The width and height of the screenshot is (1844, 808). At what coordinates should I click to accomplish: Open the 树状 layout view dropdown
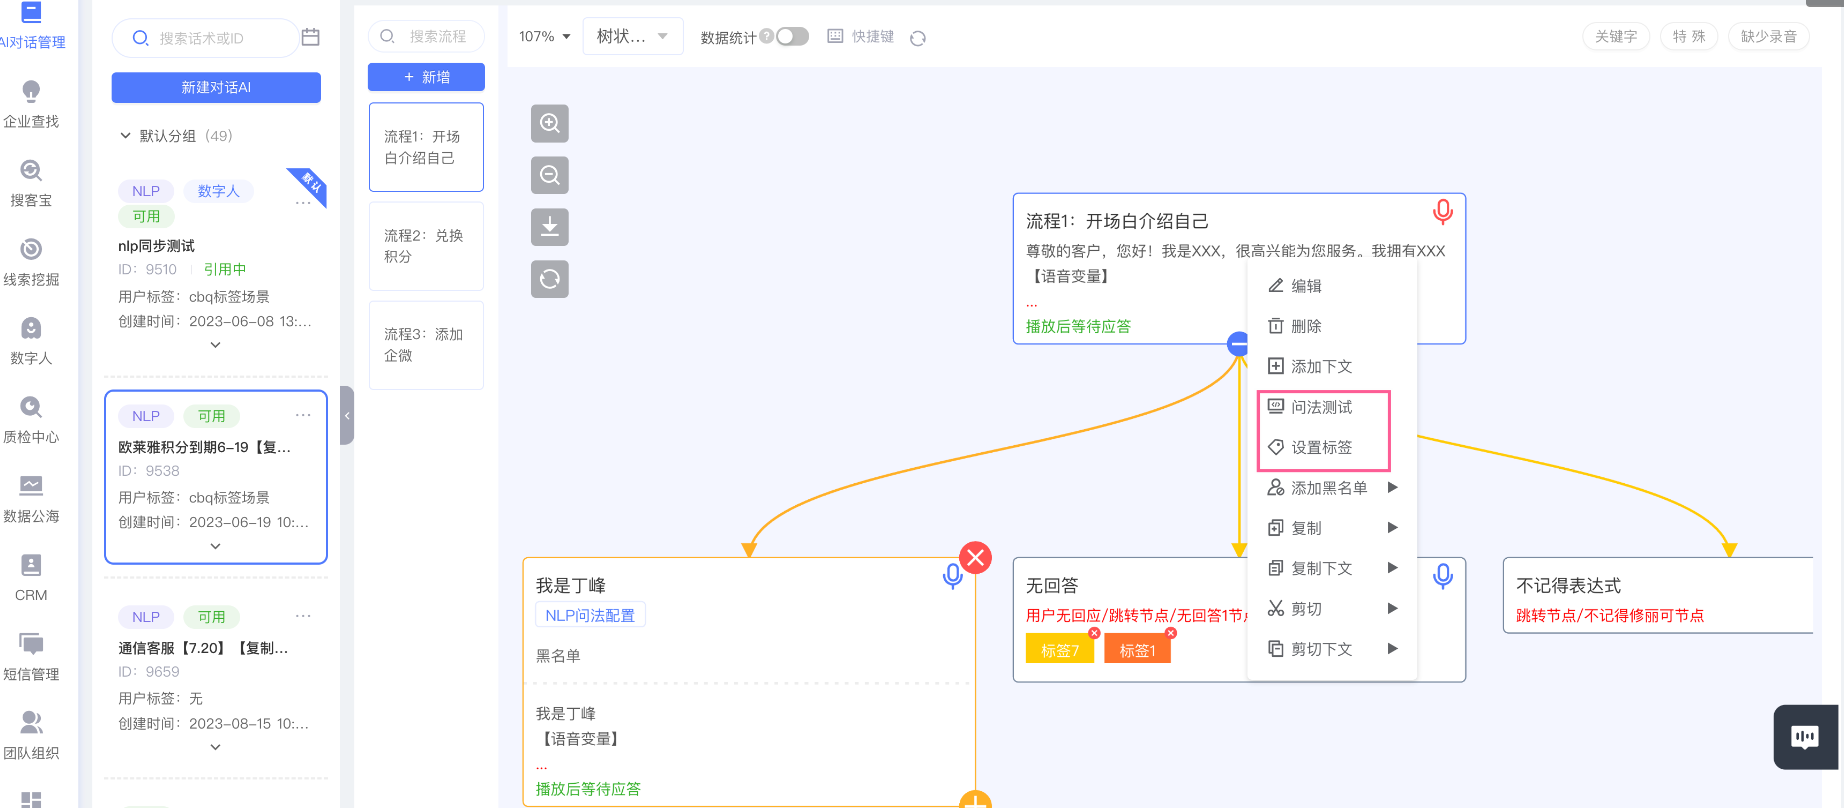(632, 37)
